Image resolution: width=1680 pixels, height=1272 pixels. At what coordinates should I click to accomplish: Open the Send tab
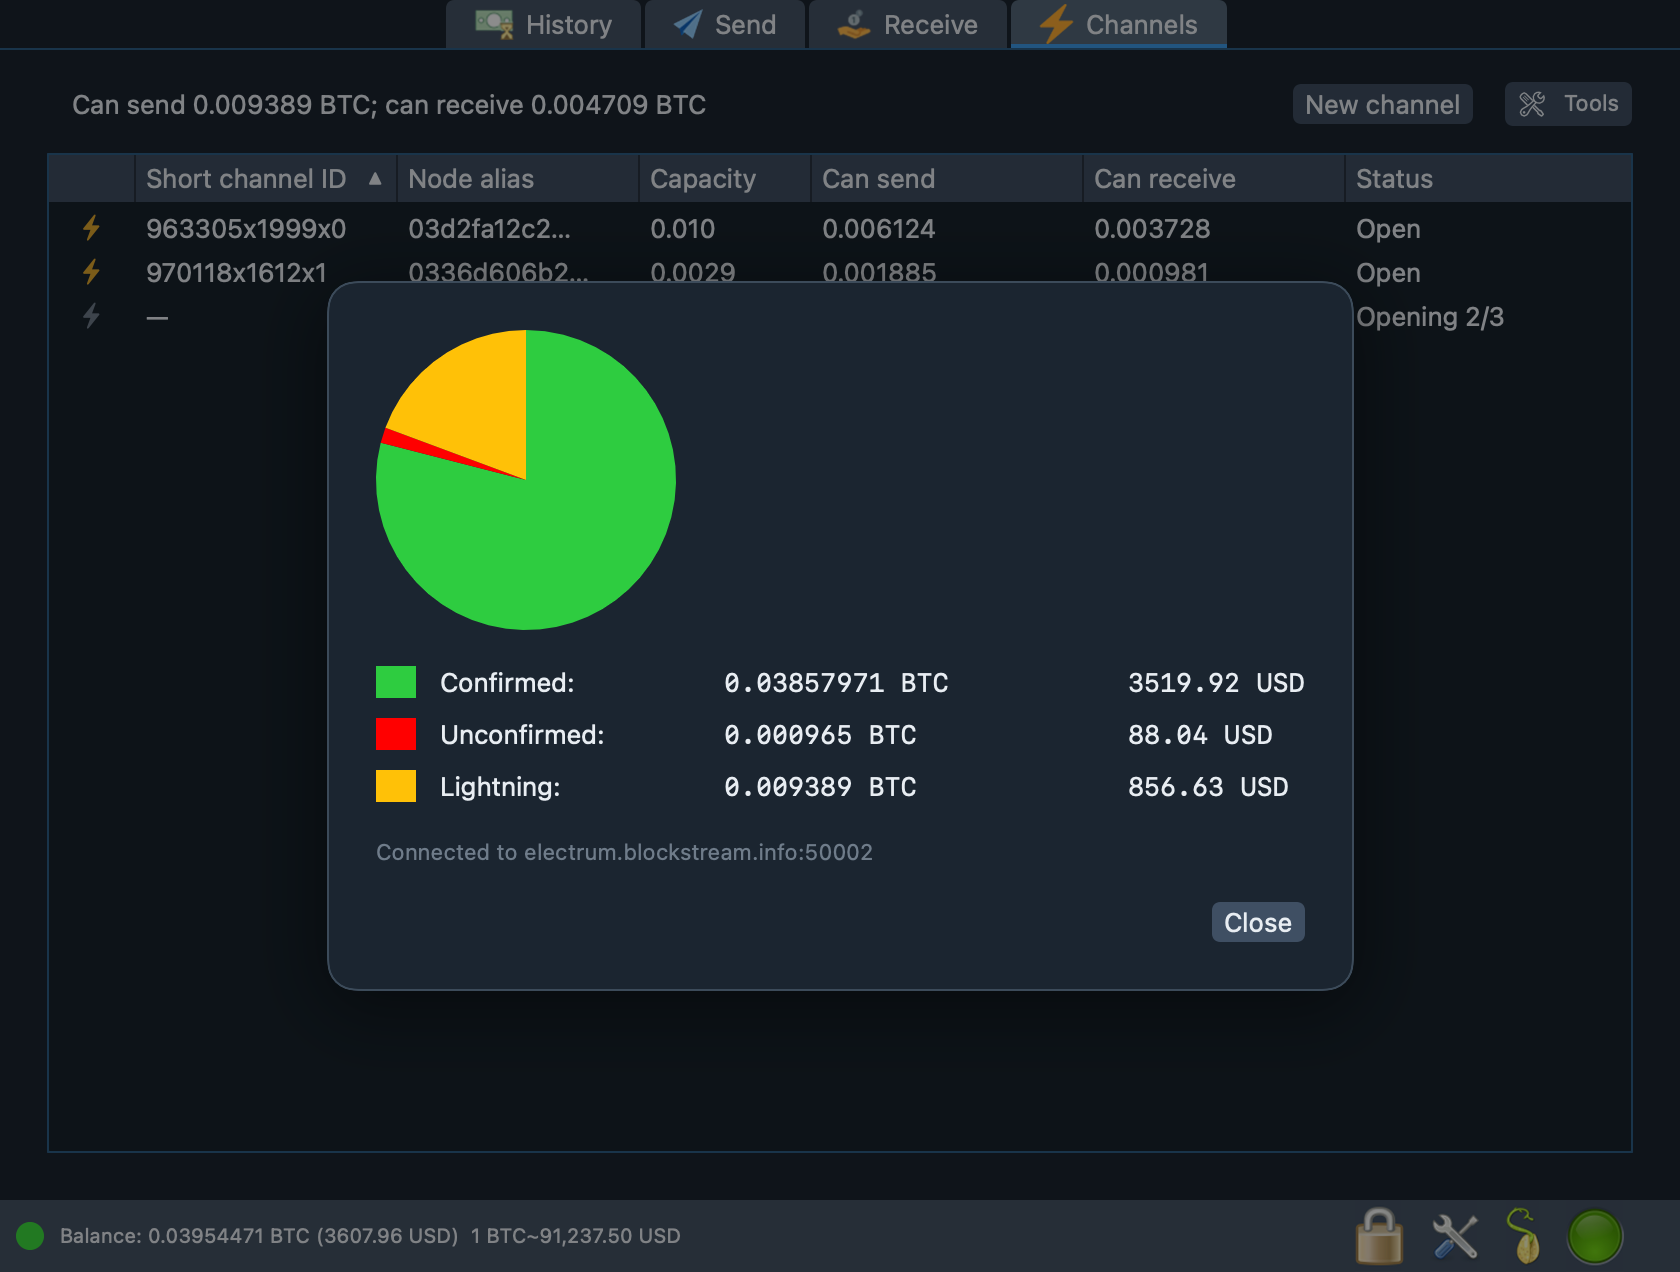pos(725,24)
